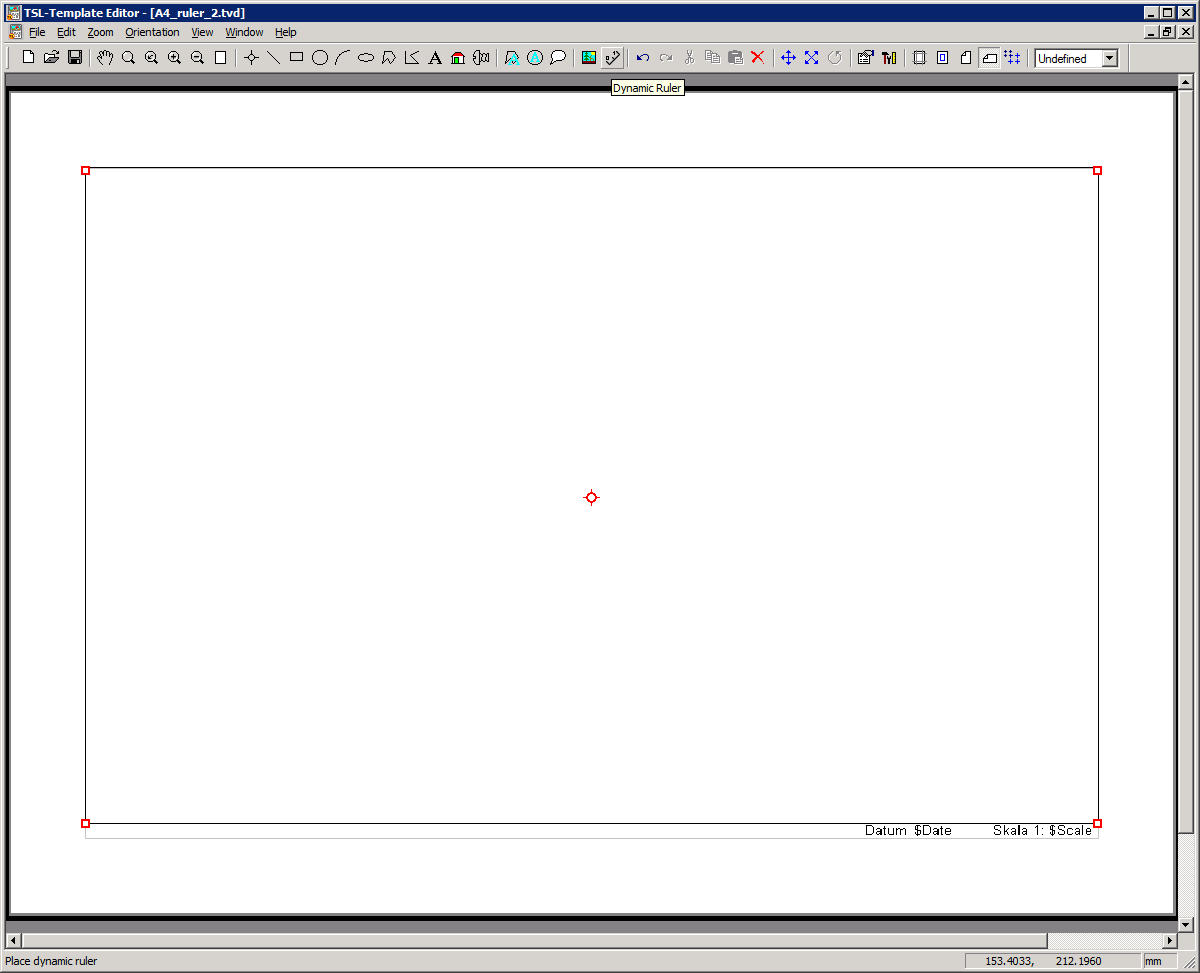Select the 'Skala 1: $Scale' text
This screenshot has height=973, width=1200.
(x=1042, y=831)
